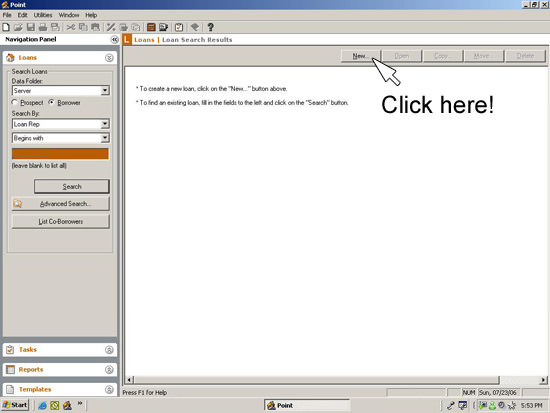Viewport: 550px width, 413px height.
Task: Open the Help menu
Action: 91,15
